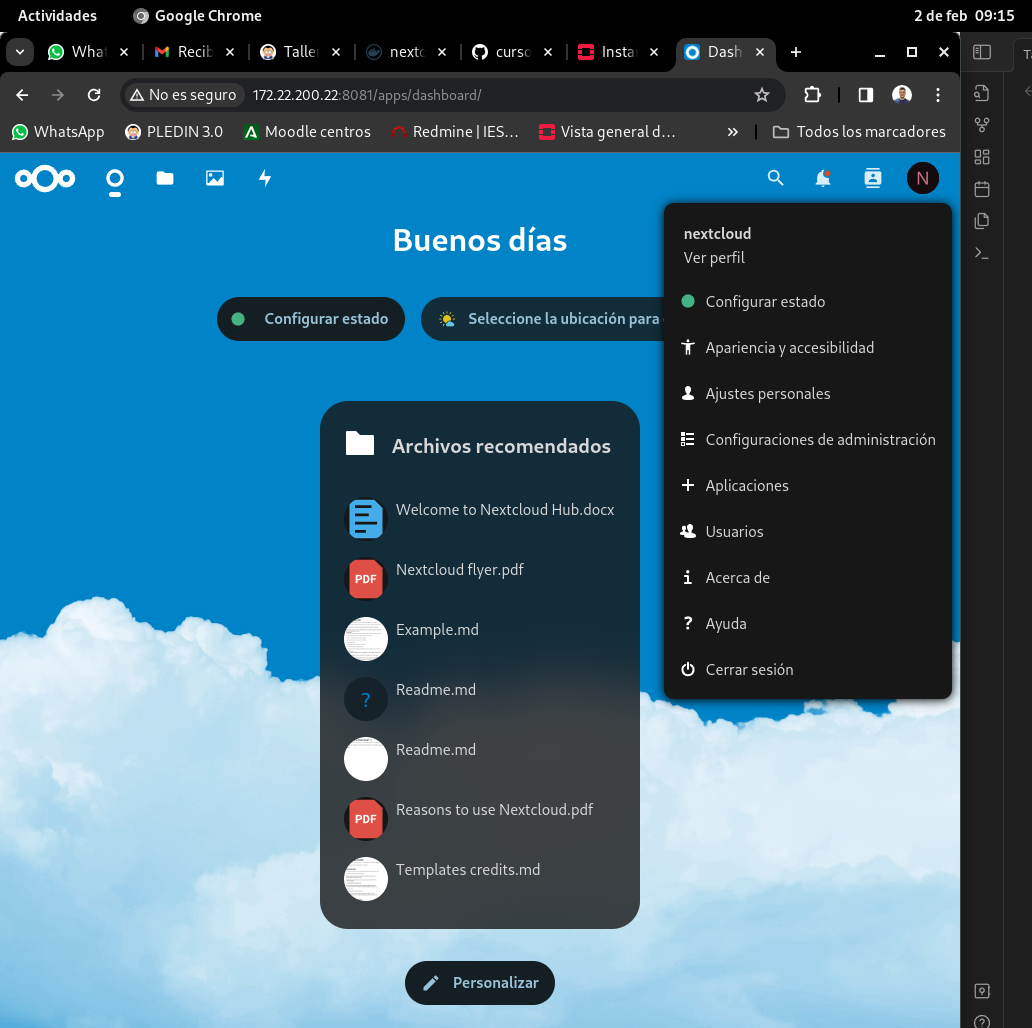This screenshot has width=1032, height=1028.
Task: Open the Chrome profile avatar
Action: [x=902, y=95]
